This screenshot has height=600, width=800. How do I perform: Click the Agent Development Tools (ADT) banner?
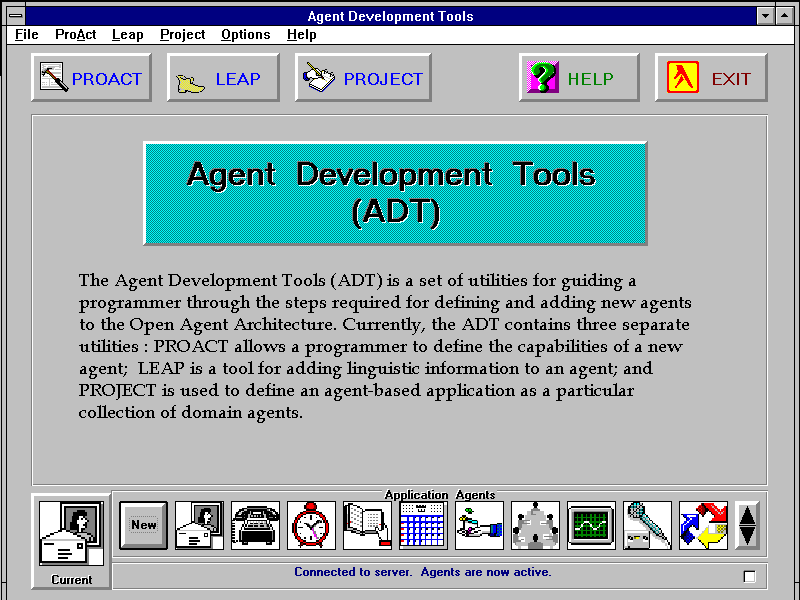point(395,194)
